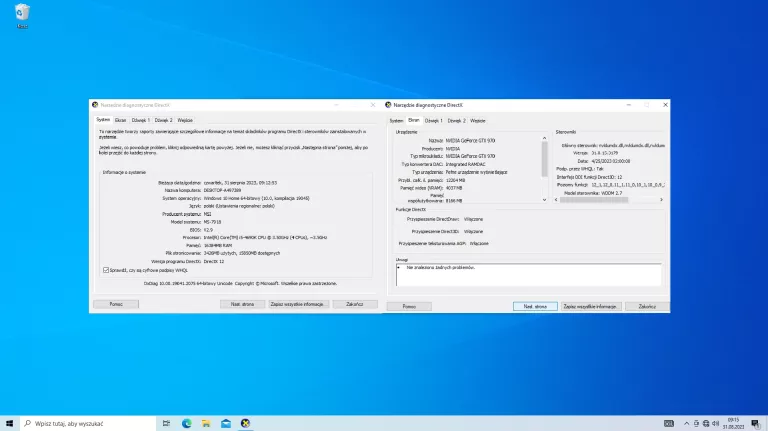Click the drivers panel scroll-right arrow

point(661,200)
